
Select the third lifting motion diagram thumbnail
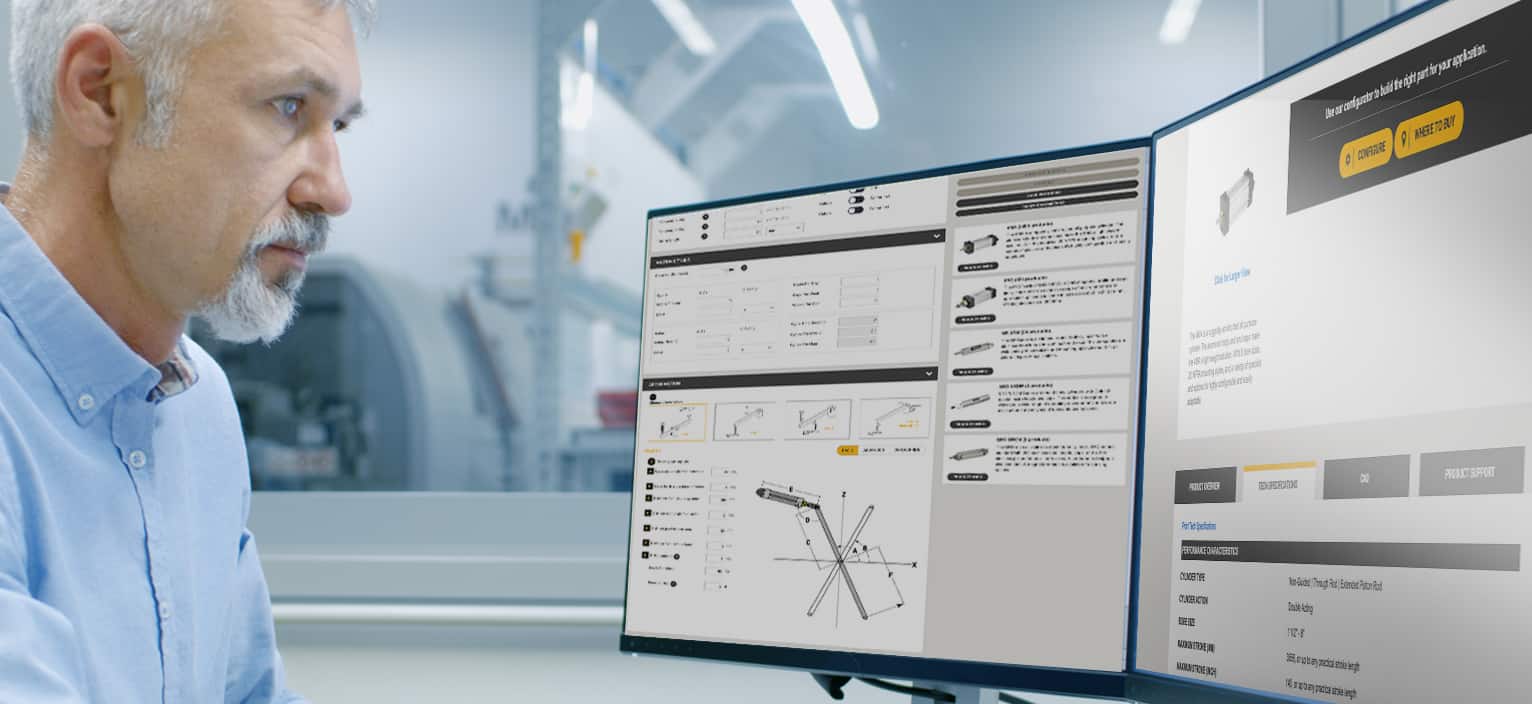(x=817, y=420)
